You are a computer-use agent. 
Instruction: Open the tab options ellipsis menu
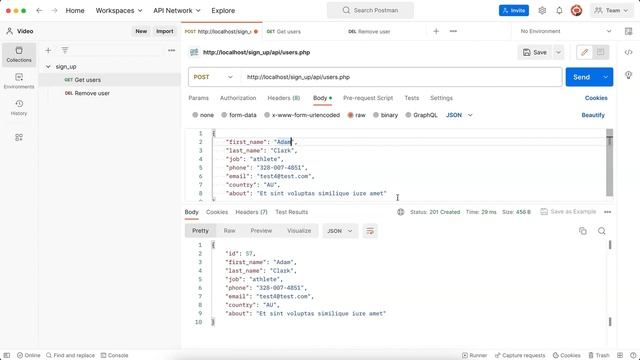(x=453, y=31)
